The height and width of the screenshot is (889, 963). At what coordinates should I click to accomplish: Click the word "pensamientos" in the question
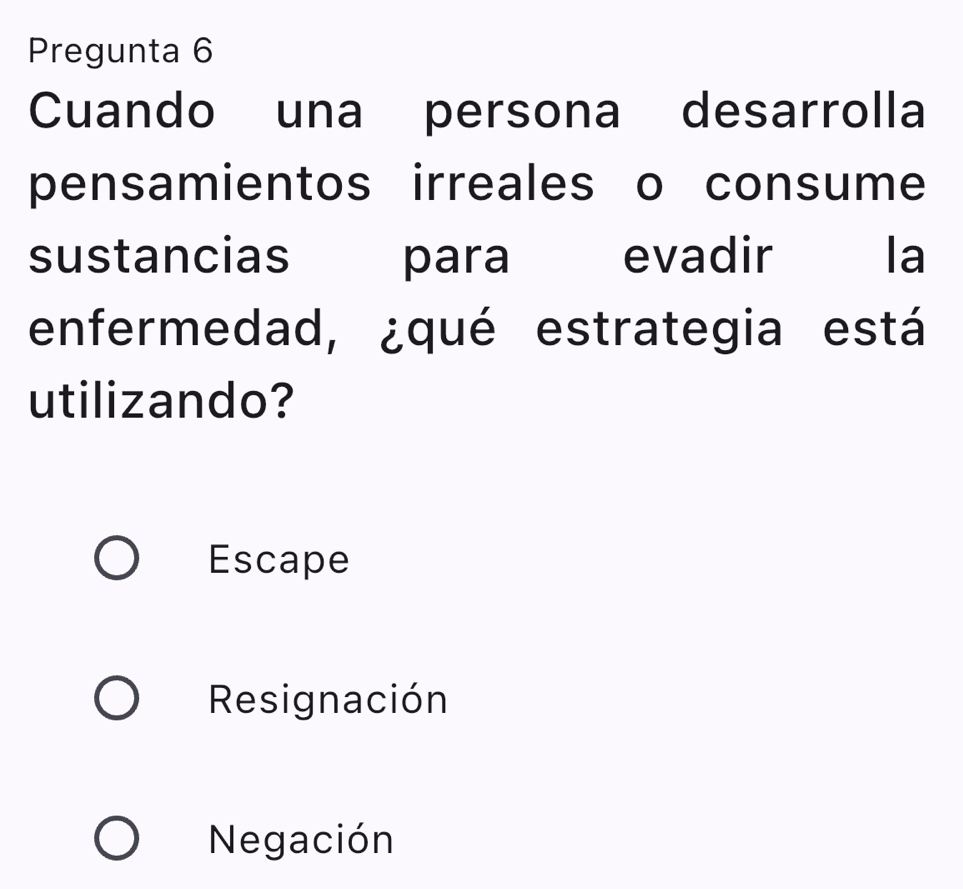200,186
